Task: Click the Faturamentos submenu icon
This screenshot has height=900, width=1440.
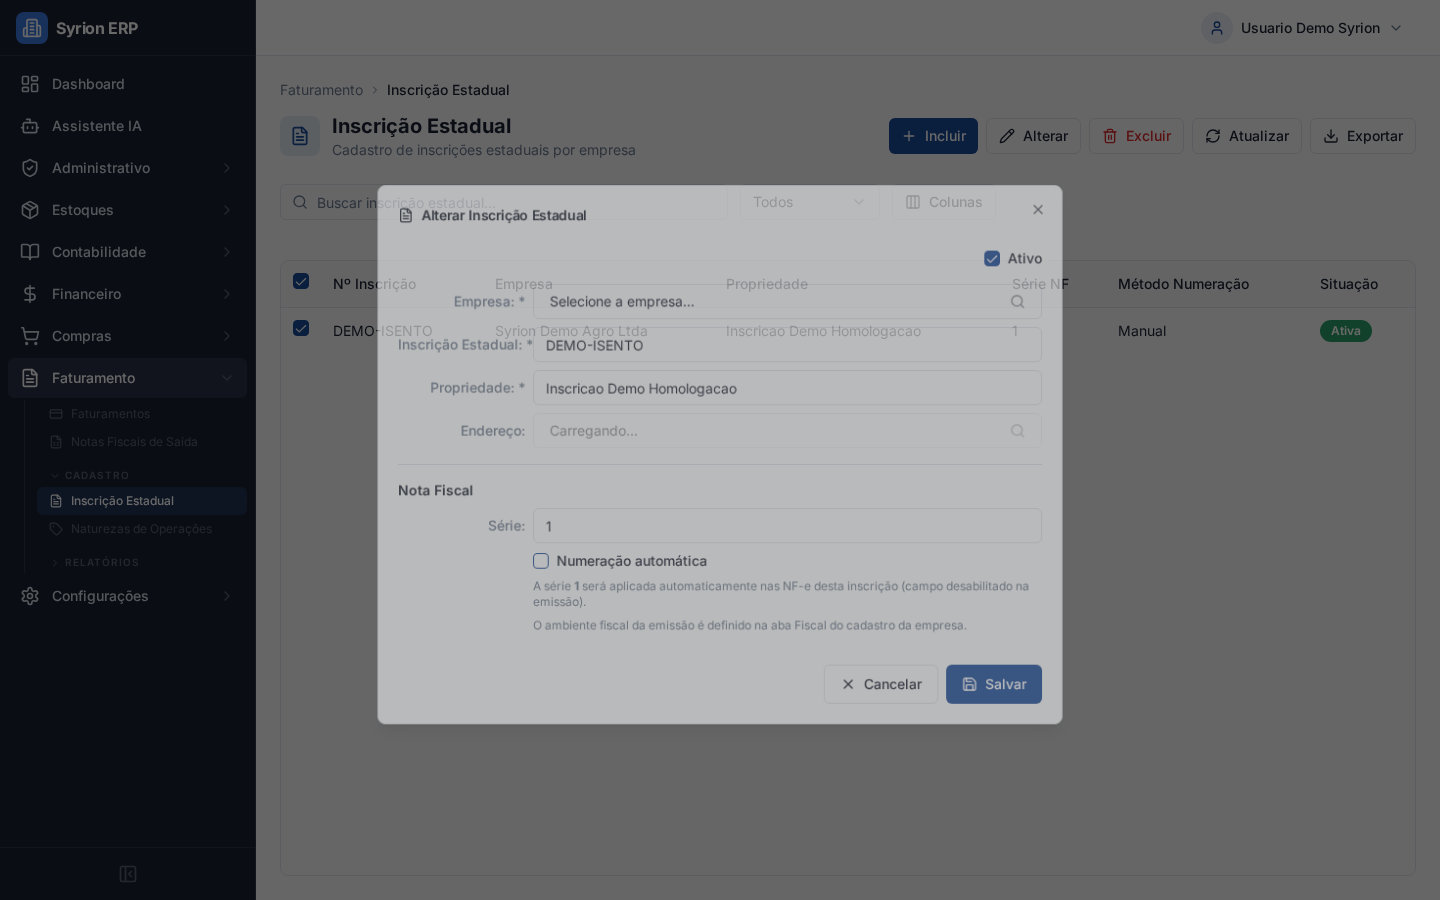Action: (x=56, y=414)
